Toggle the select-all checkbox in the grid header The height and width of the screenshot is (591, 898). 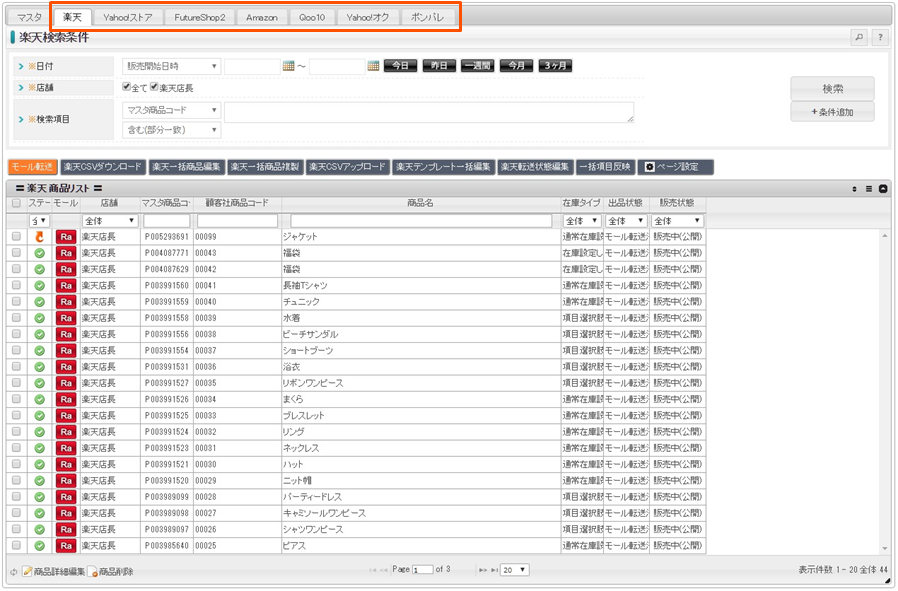click(16, 203)
